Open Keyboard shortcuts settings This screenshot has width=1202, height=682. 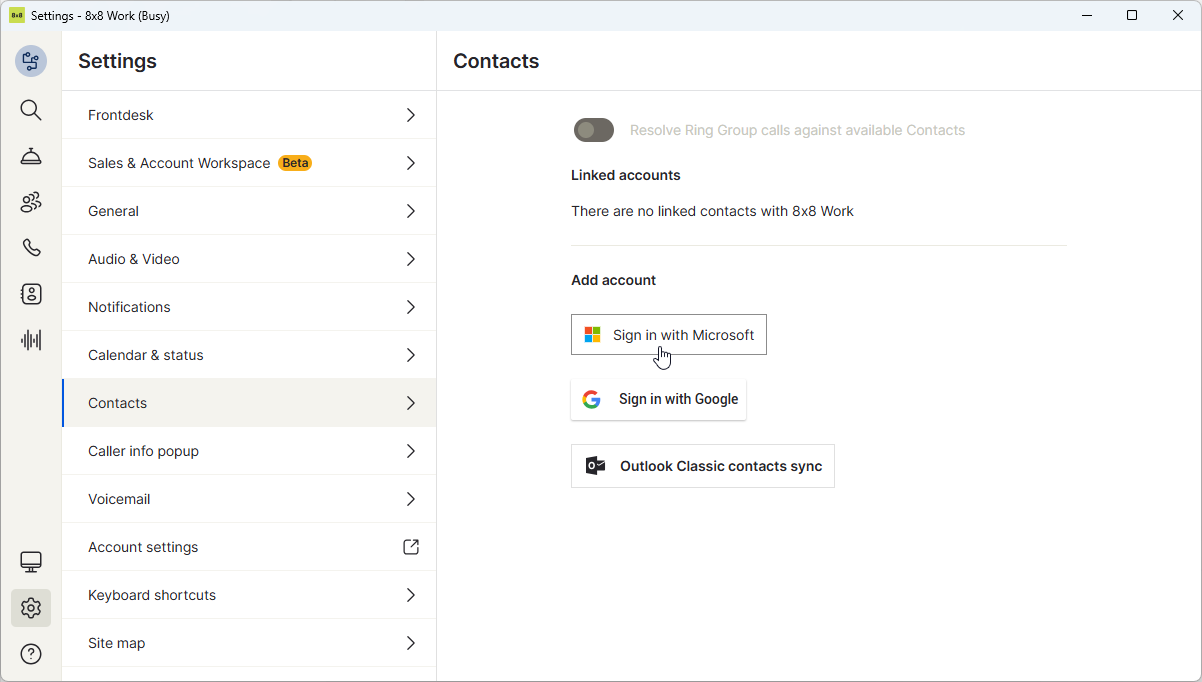[x=152, y=595]
